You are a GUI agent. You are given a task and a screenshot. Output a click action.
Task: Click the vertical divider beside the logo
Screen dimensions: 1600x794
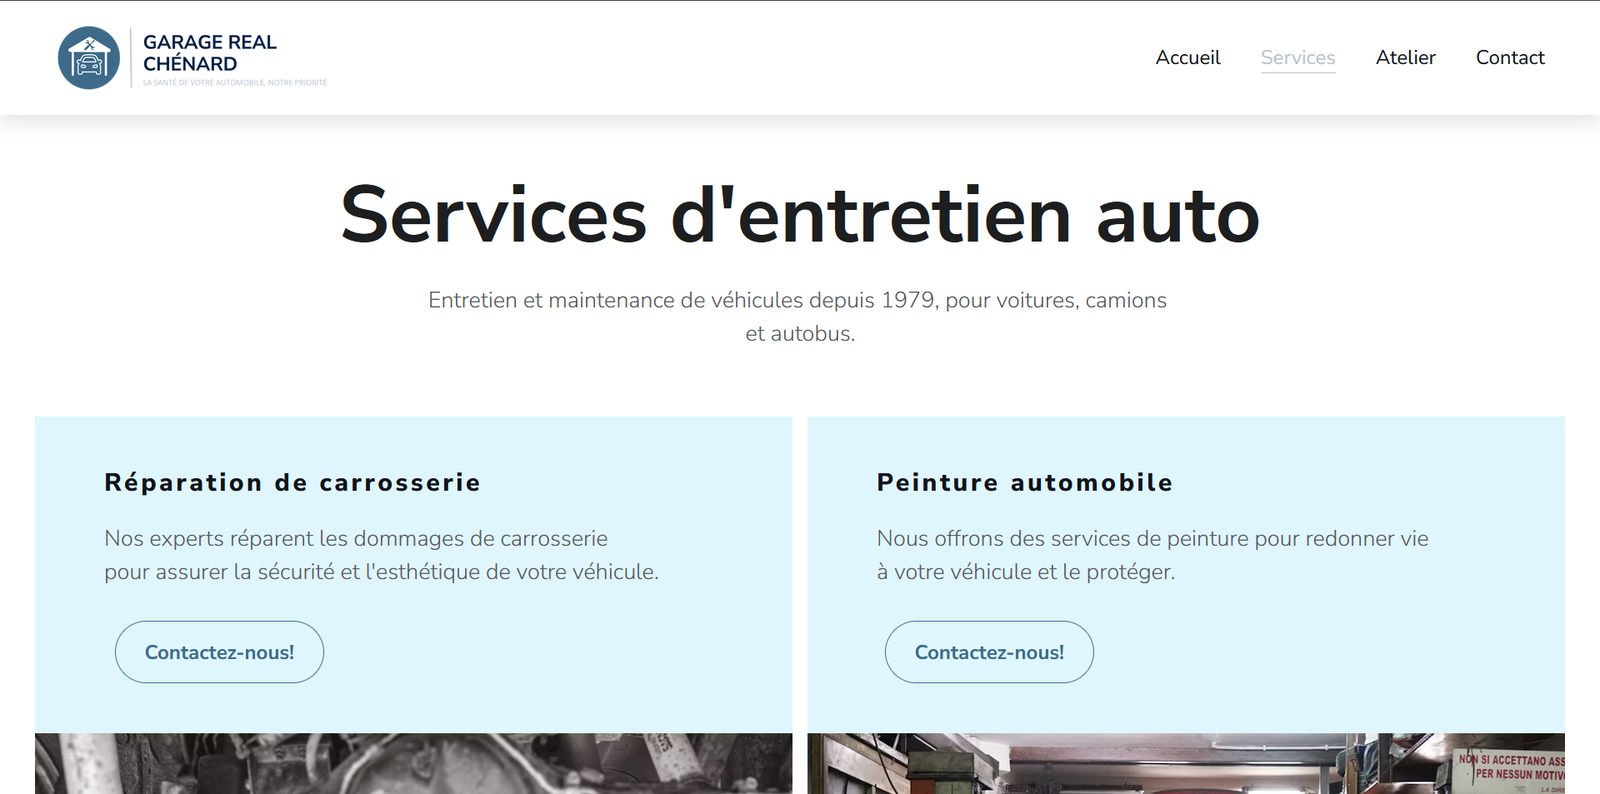tap(131, 58)
